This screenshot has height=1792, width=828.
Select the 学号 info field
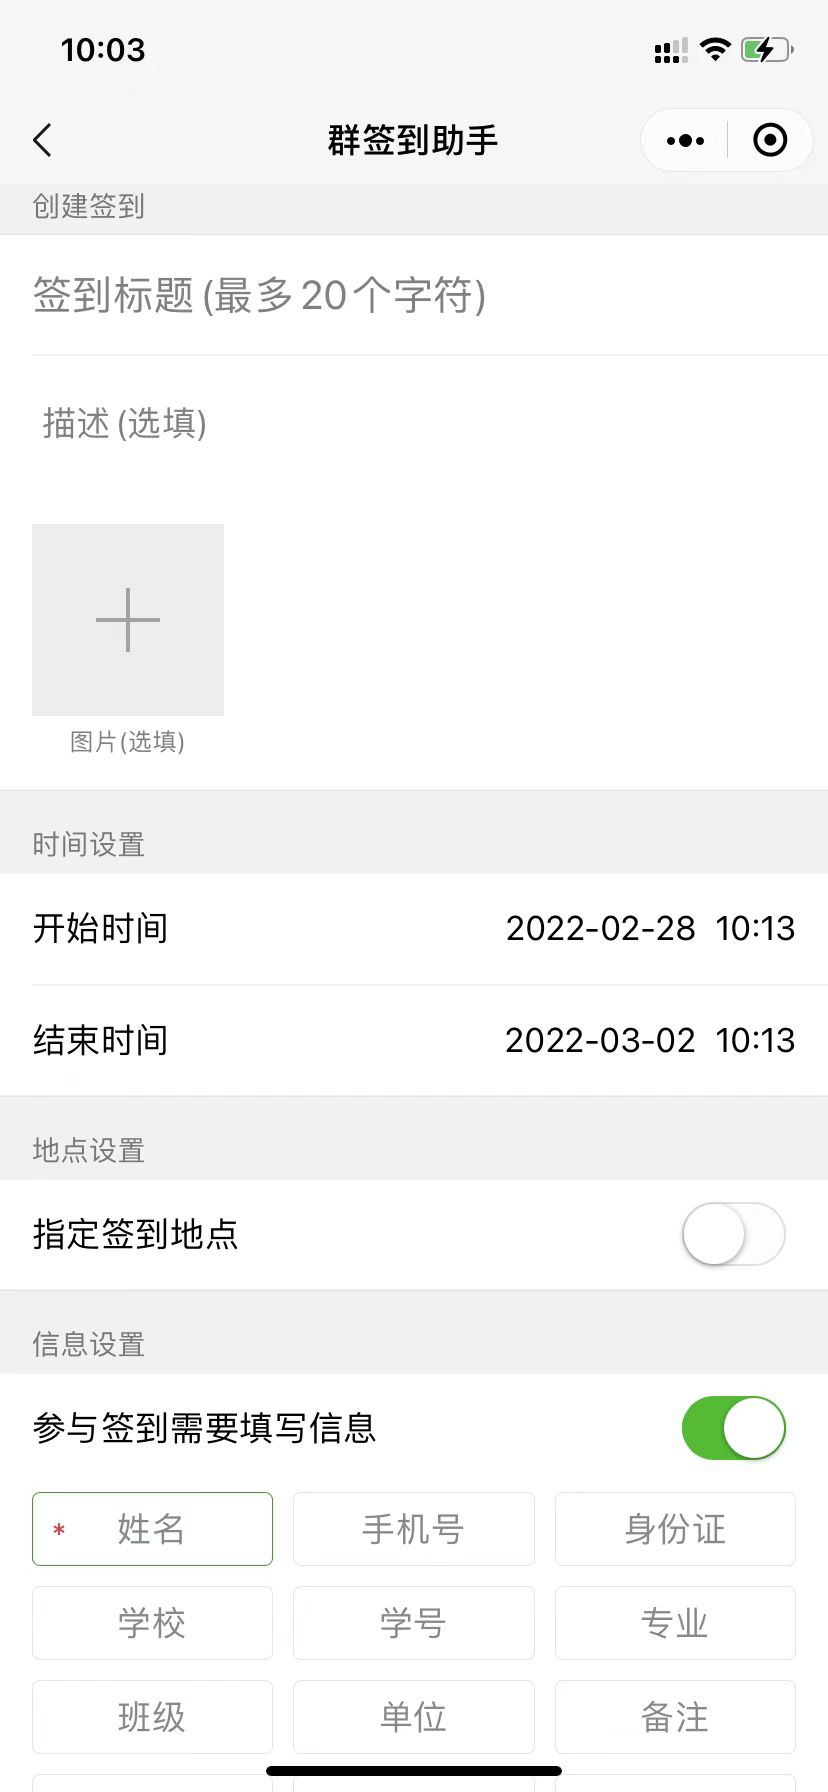[x=413, y=1623]
